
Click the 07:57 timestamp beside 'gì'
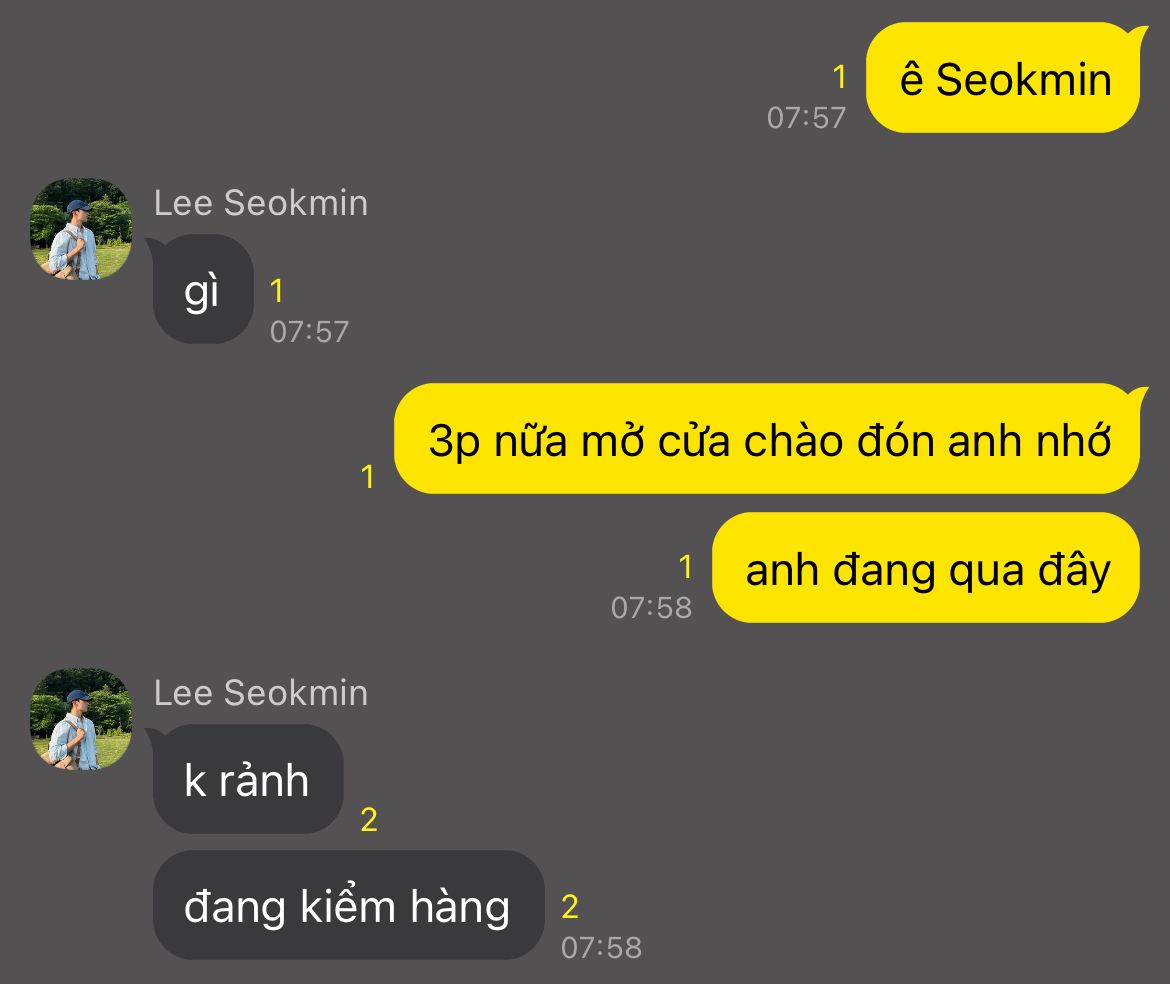coord(310,332)
